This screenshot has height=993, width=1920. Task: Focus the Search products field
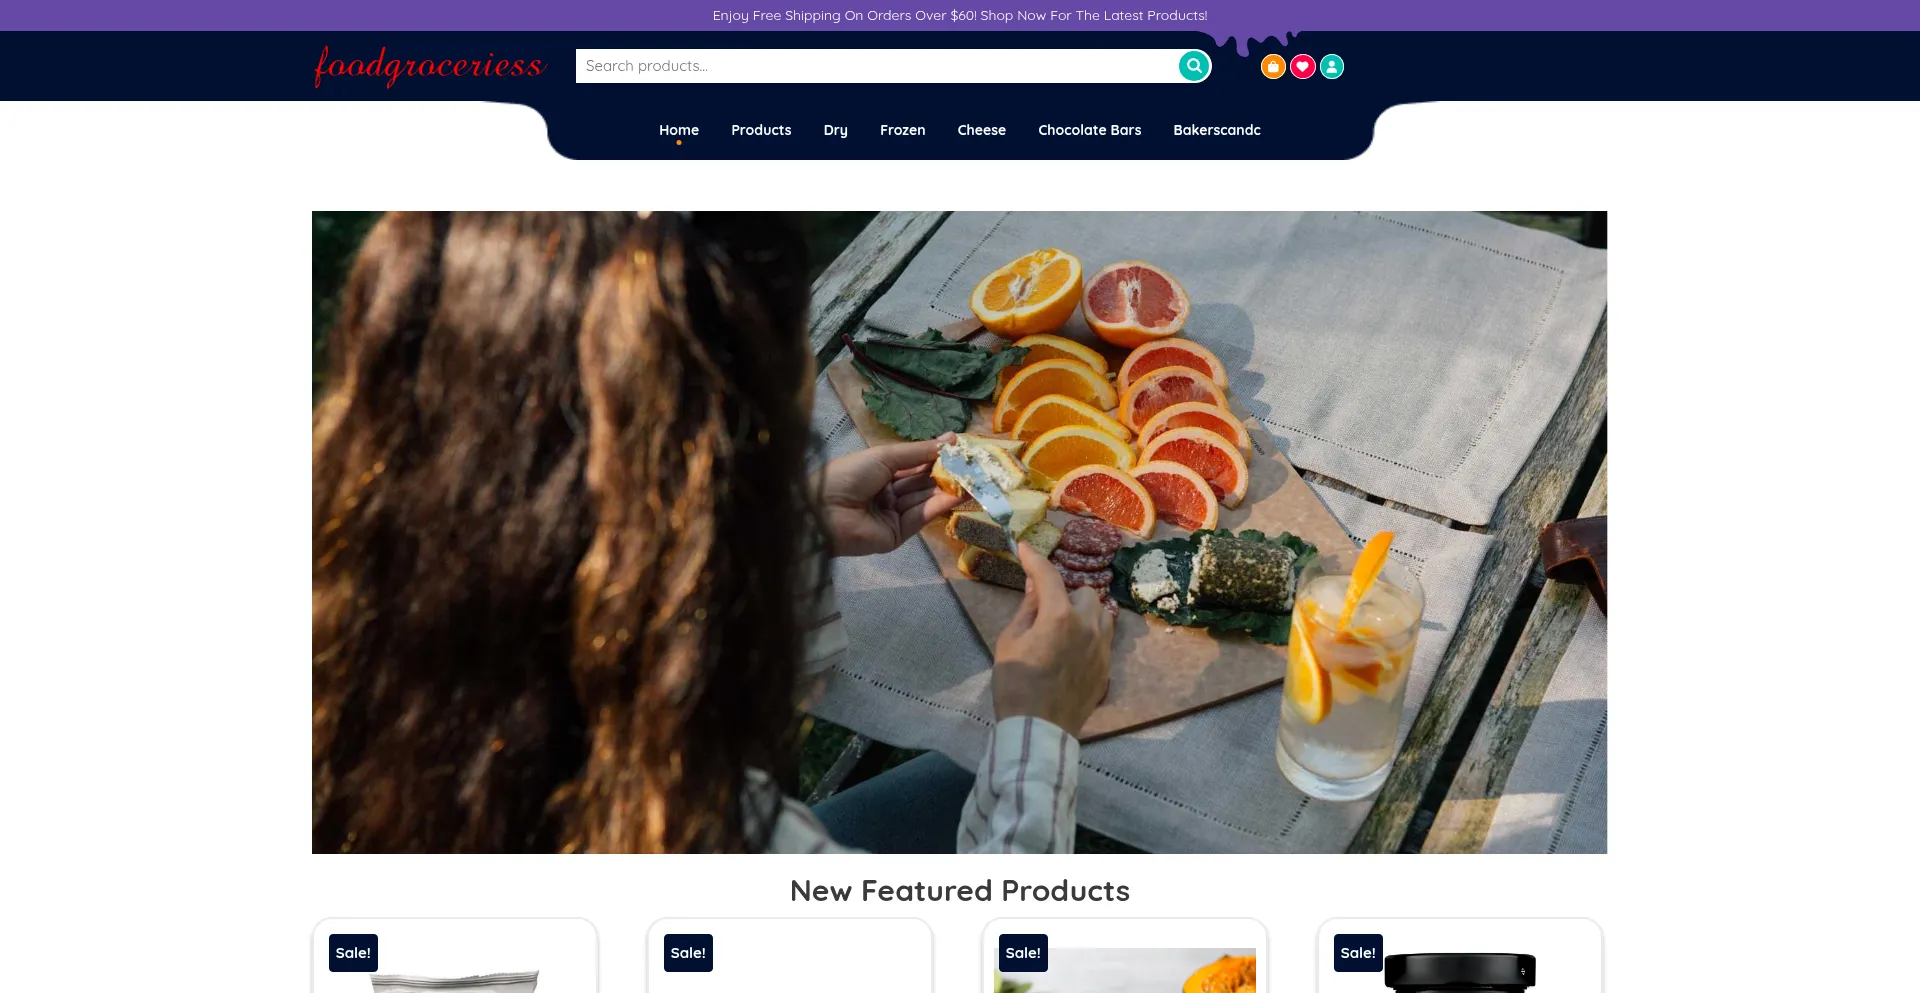(x=876, y=66)
